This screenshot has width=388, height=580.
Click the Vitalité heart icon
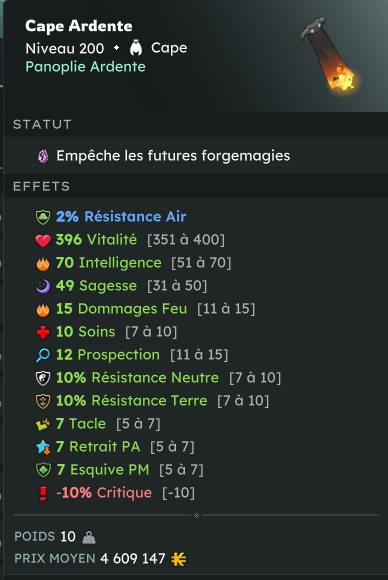pos(43,240)
